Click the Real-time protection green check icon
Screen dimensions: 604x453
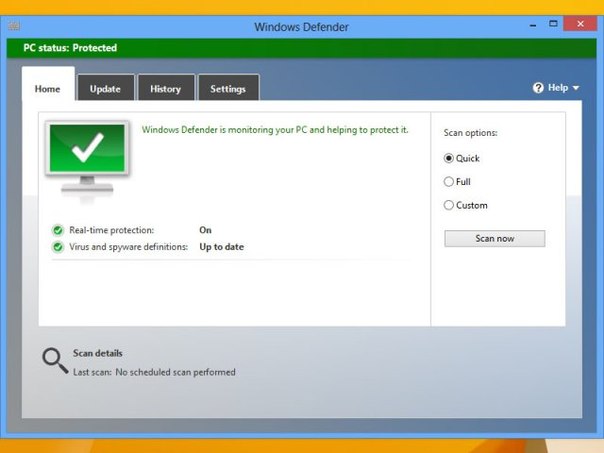pyautogui.click(x=58, y=230)
